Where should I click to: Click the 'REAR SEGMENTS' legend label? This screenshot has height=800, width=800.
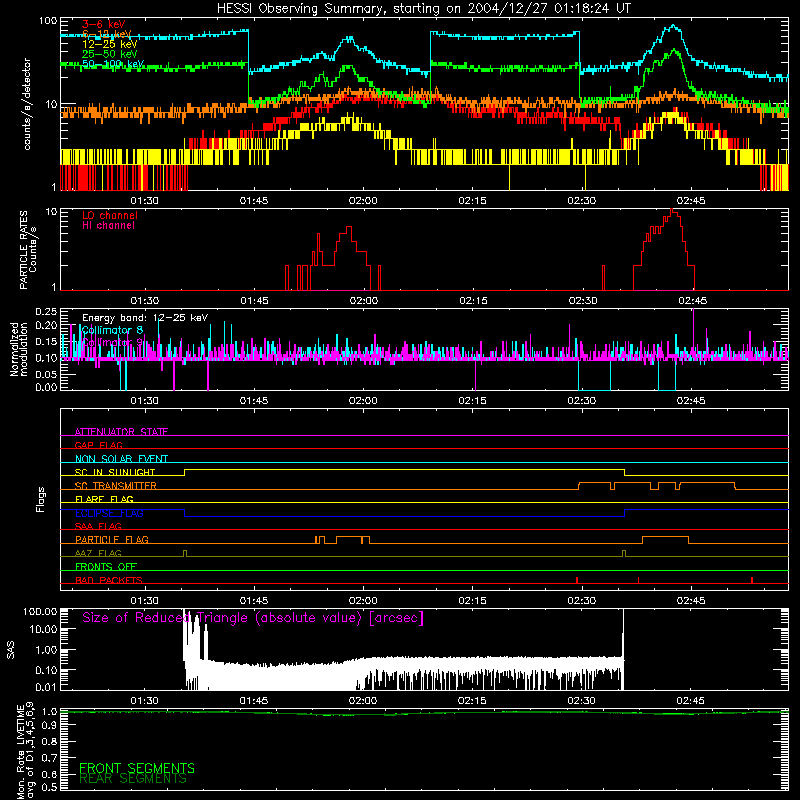point(133,779)
